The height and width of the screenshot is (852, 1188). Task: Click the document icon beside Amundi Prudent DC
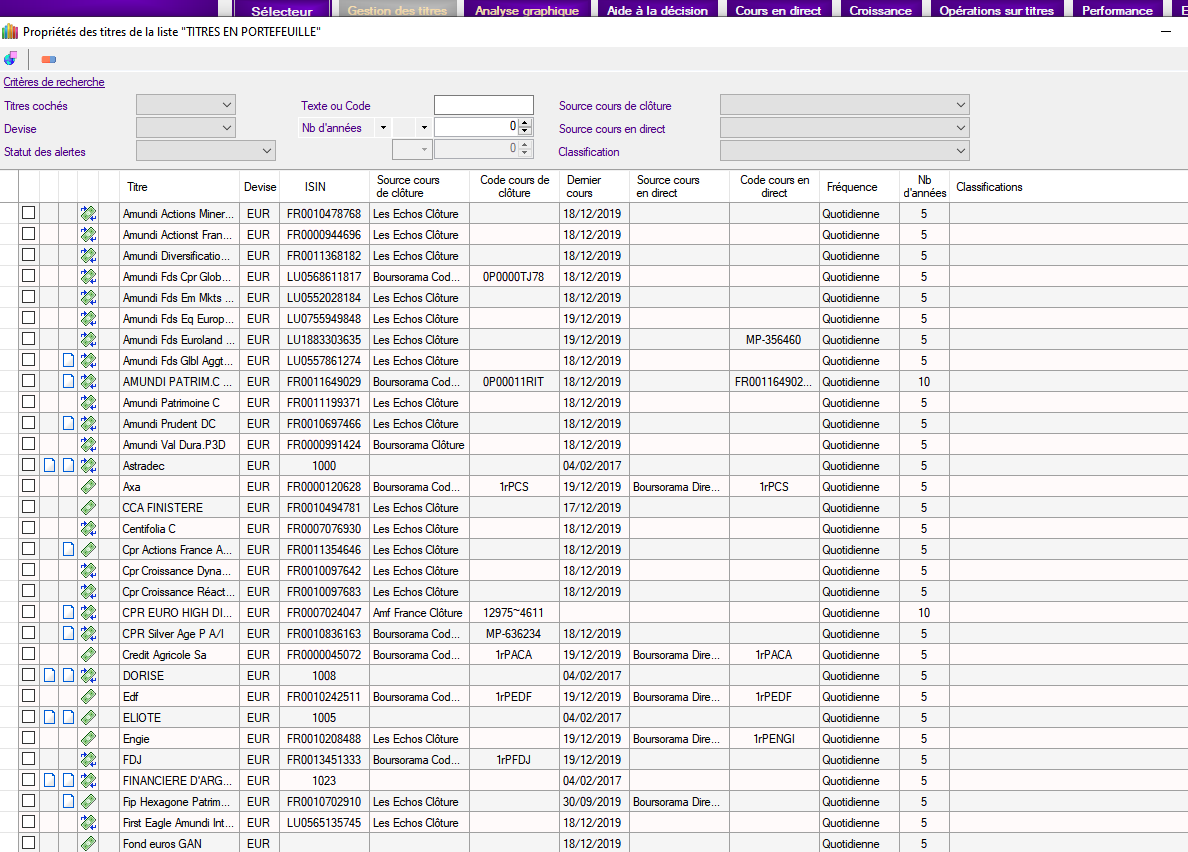[68, 424]
